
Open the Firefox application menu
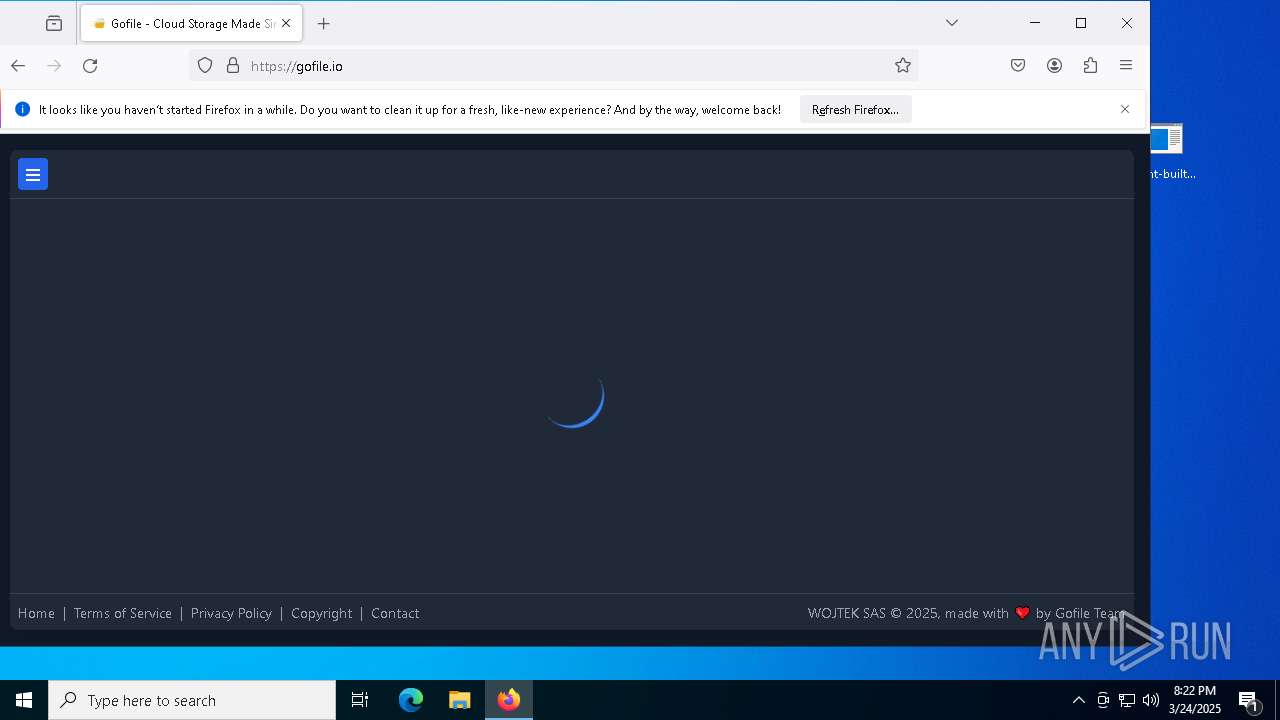click(x=1126, y=66)
